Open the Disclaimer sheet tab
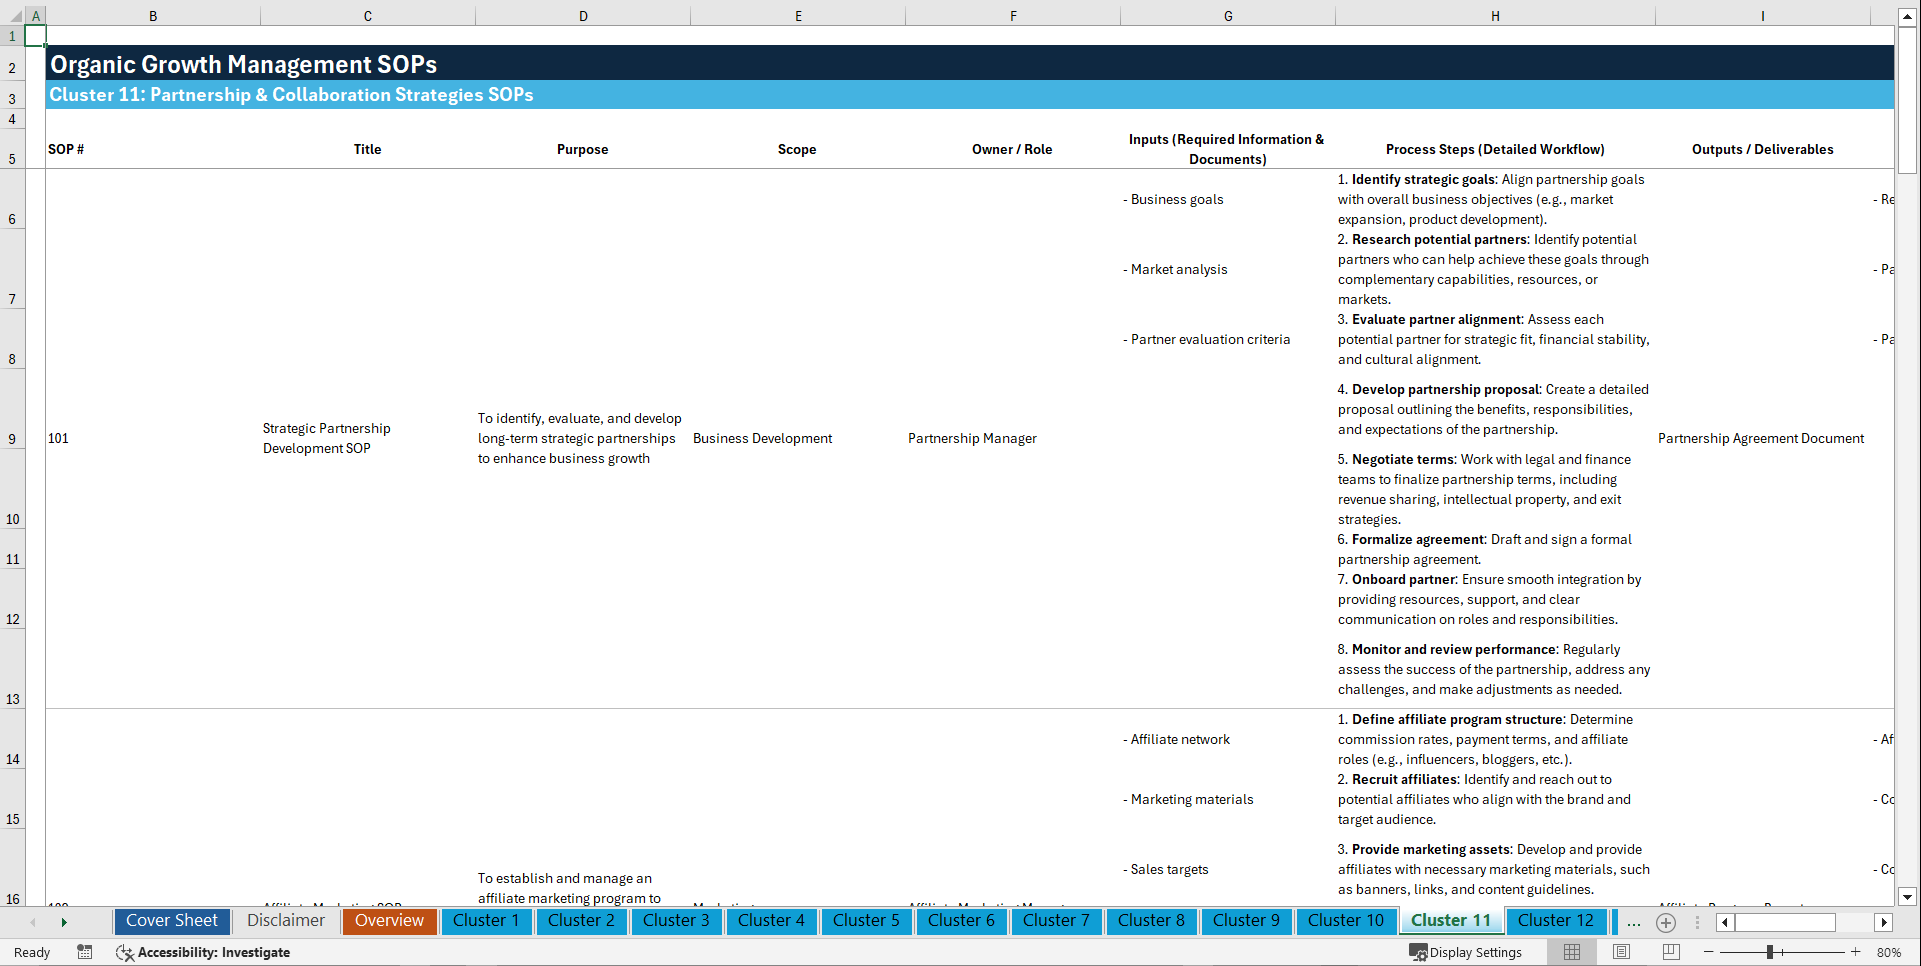The image size is (1921, 966). coord(285,921)
